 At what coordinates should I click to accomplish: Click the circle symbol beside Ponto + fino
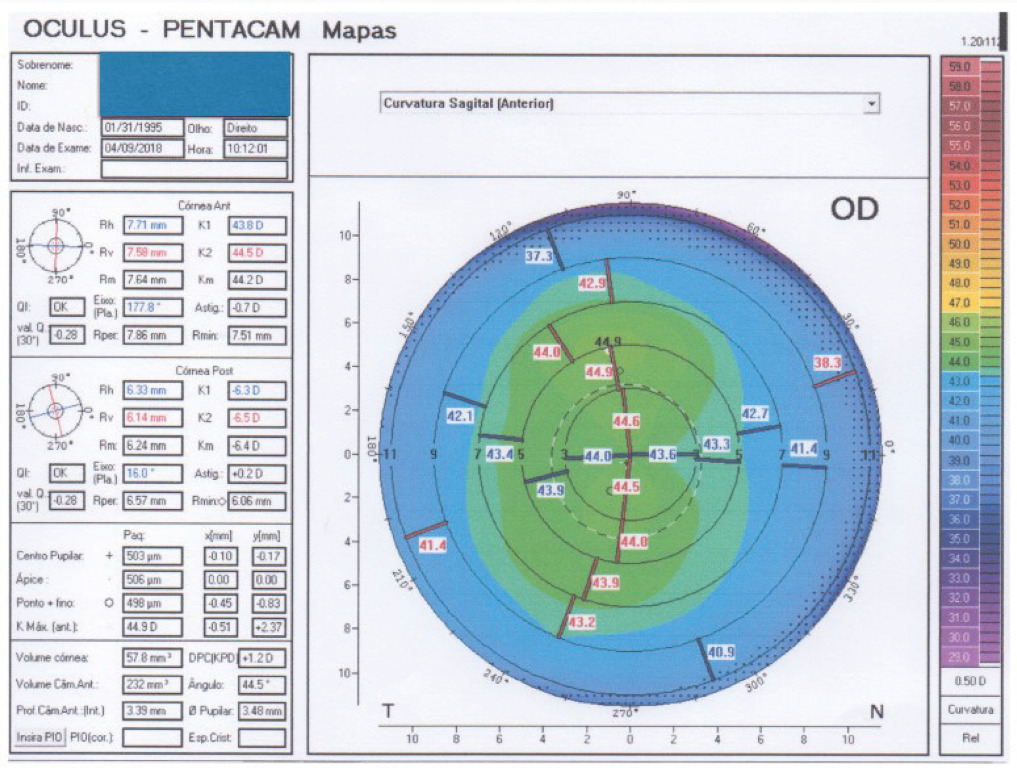(x=108, y=603)
